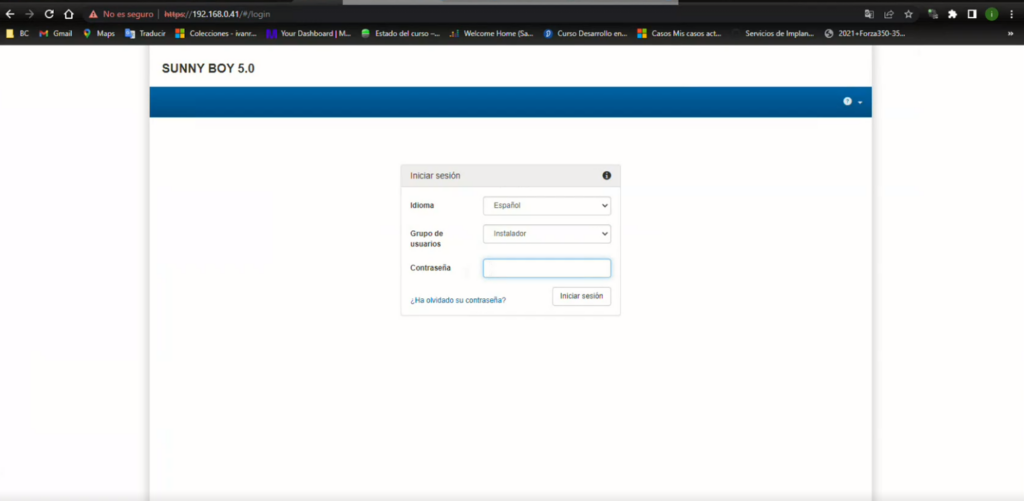Open the help menu in blue bar
The image size is (1024, 501).
click(x=852, y=102)
